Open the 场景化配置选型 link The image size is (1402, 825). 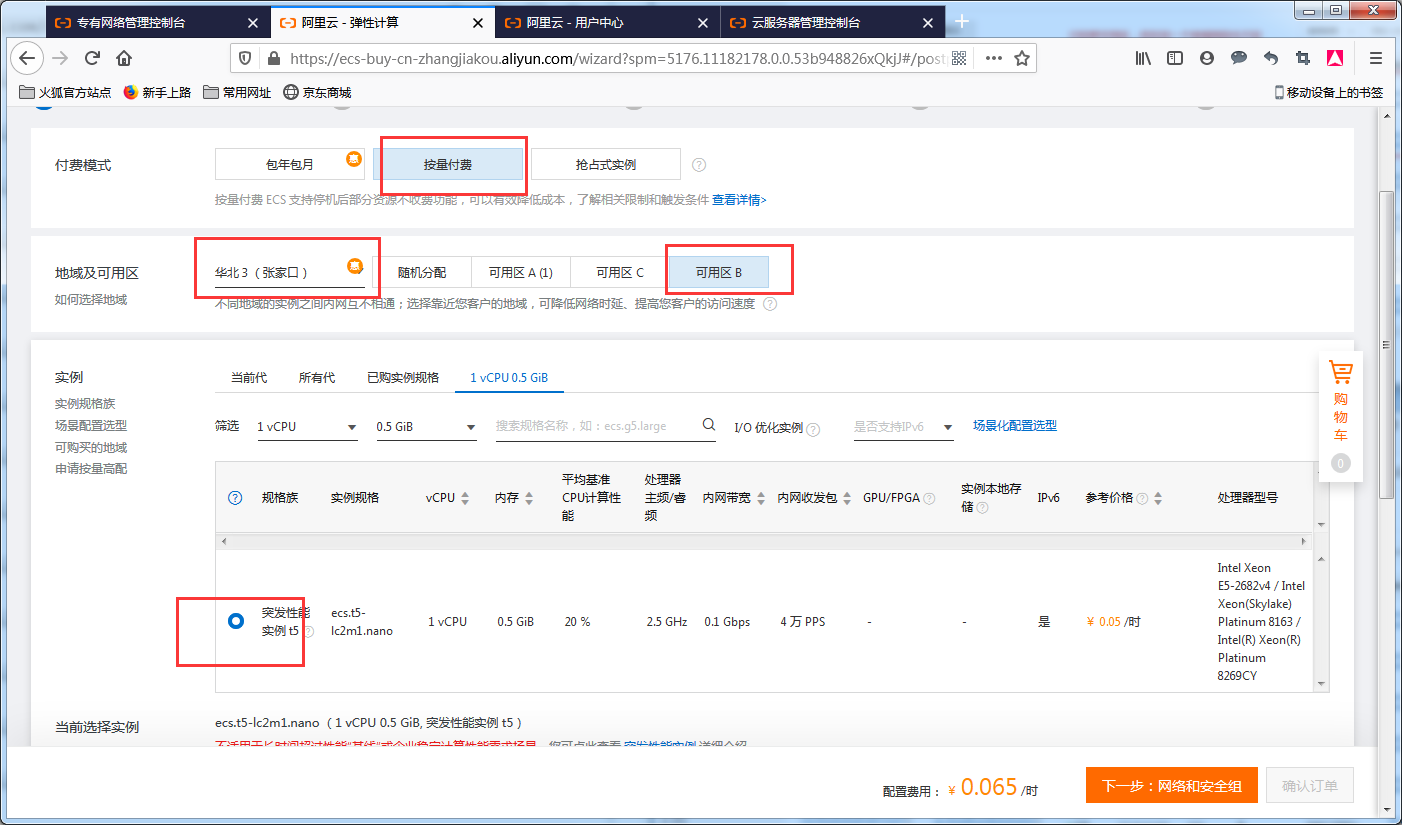click(1014, 426)
